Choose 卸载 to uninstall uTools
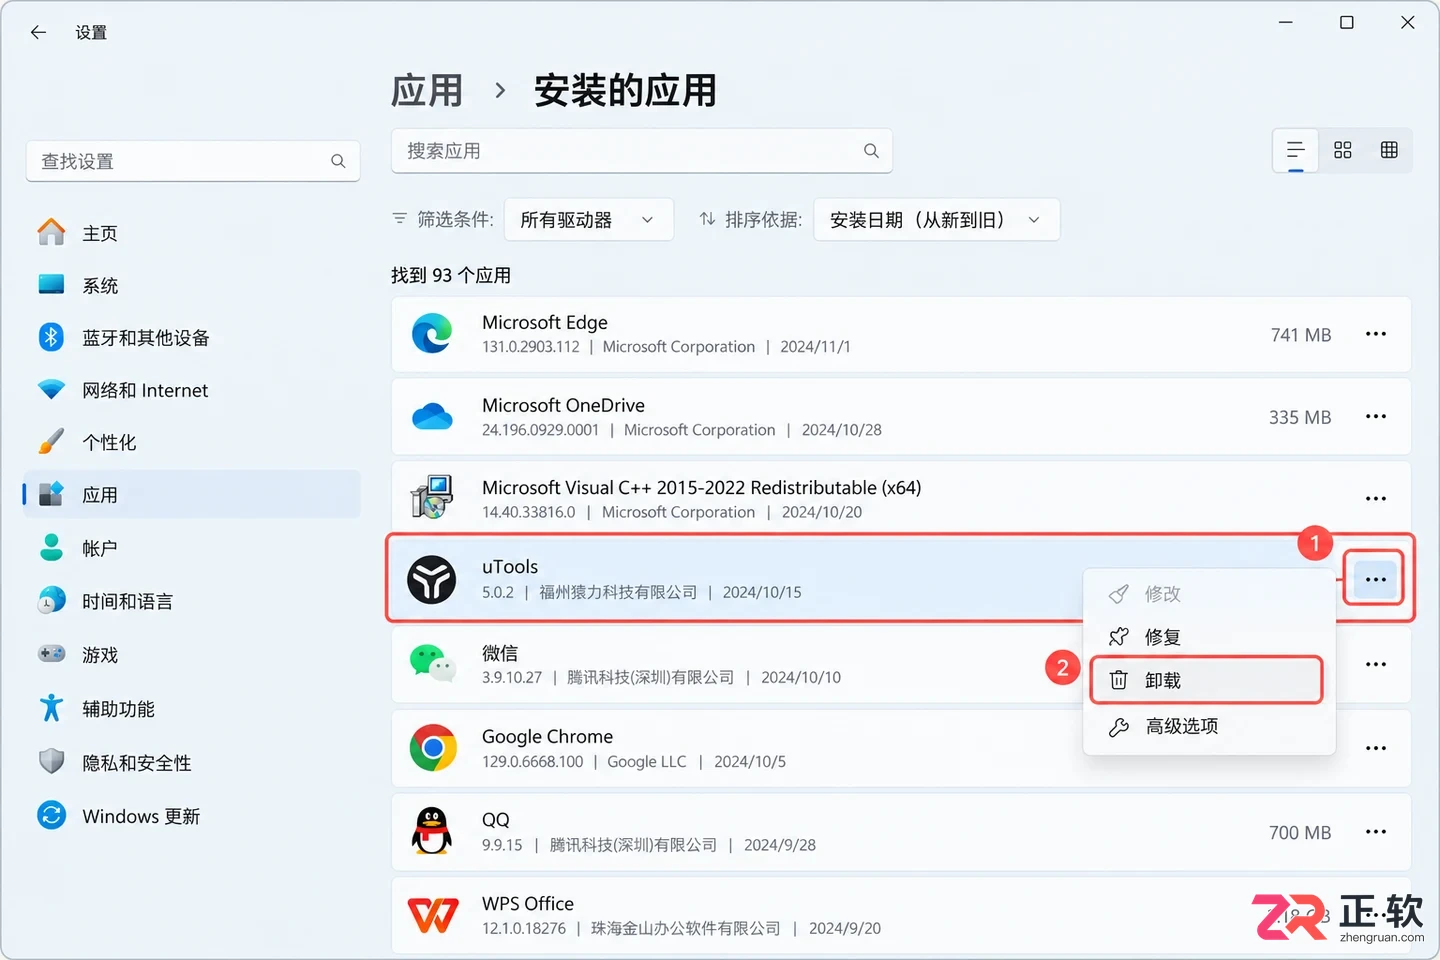1440x960 pixels. (1207, 681)
